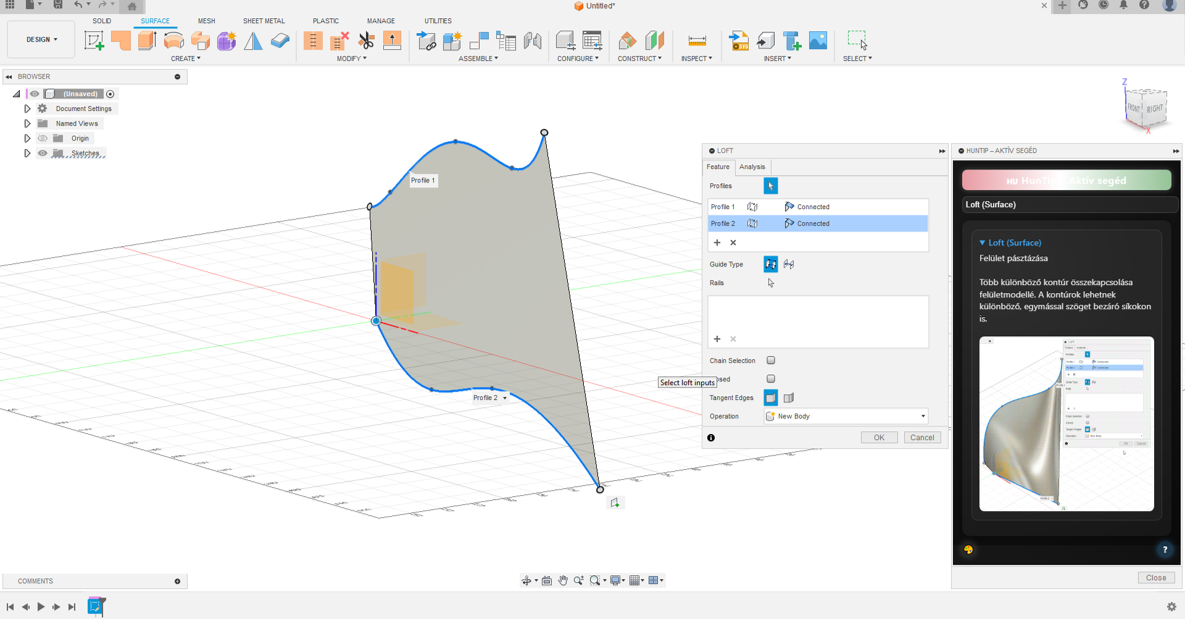1185x619 pixels.
Task: Remove selected profile with the X icon
Action: 733,243
